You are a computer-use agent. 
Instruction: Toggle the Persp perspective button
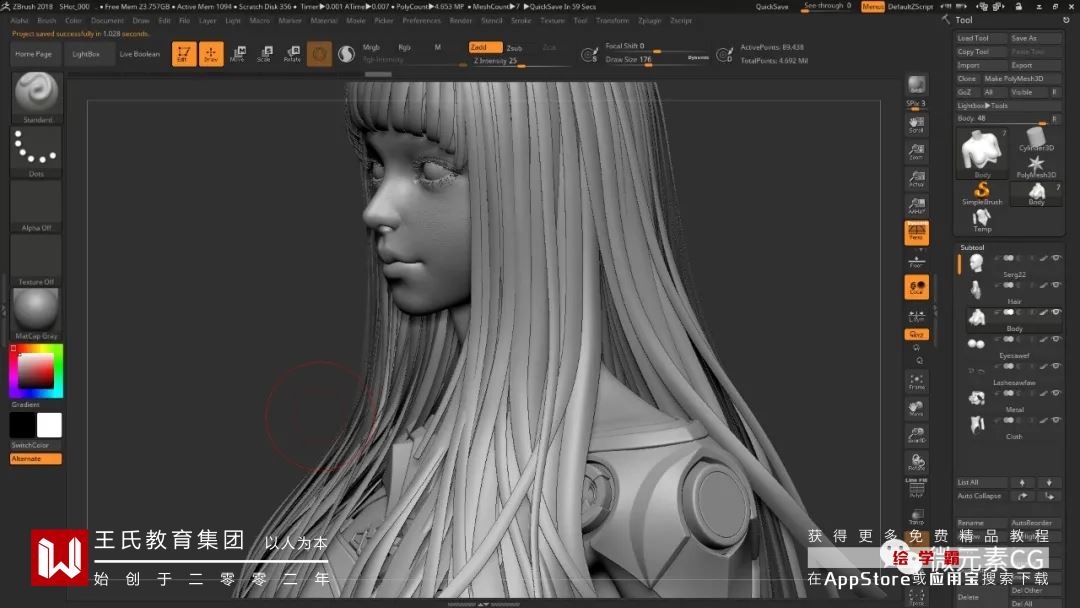pos(917,233)
